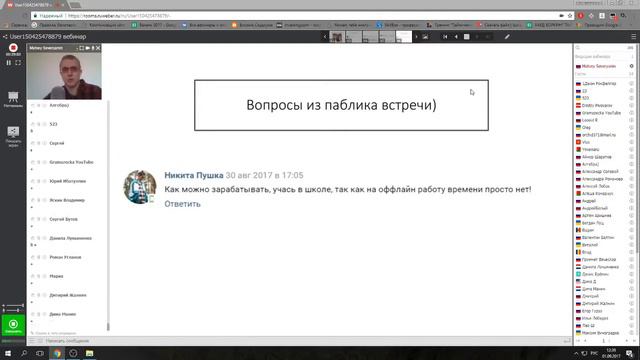Select Мария in the chat list
Image resolution: width=640 pixels, height=360 pixels.
tap(56, 276)
